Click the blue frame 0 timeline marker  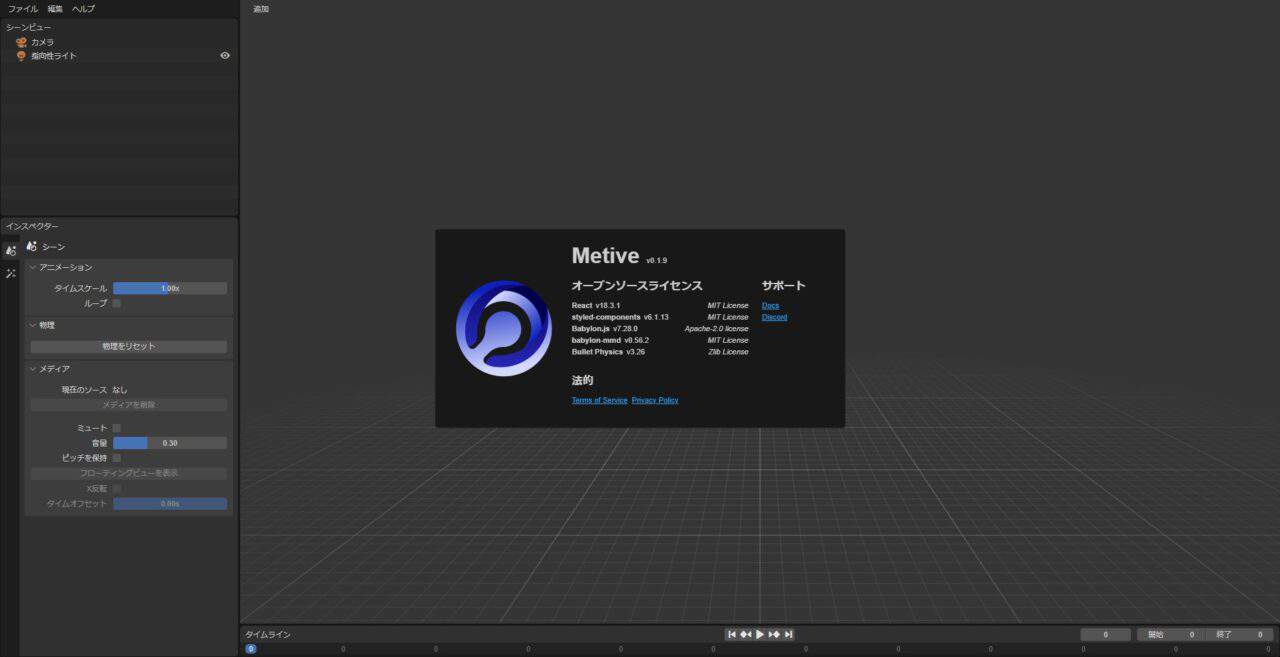coord(251,649)
